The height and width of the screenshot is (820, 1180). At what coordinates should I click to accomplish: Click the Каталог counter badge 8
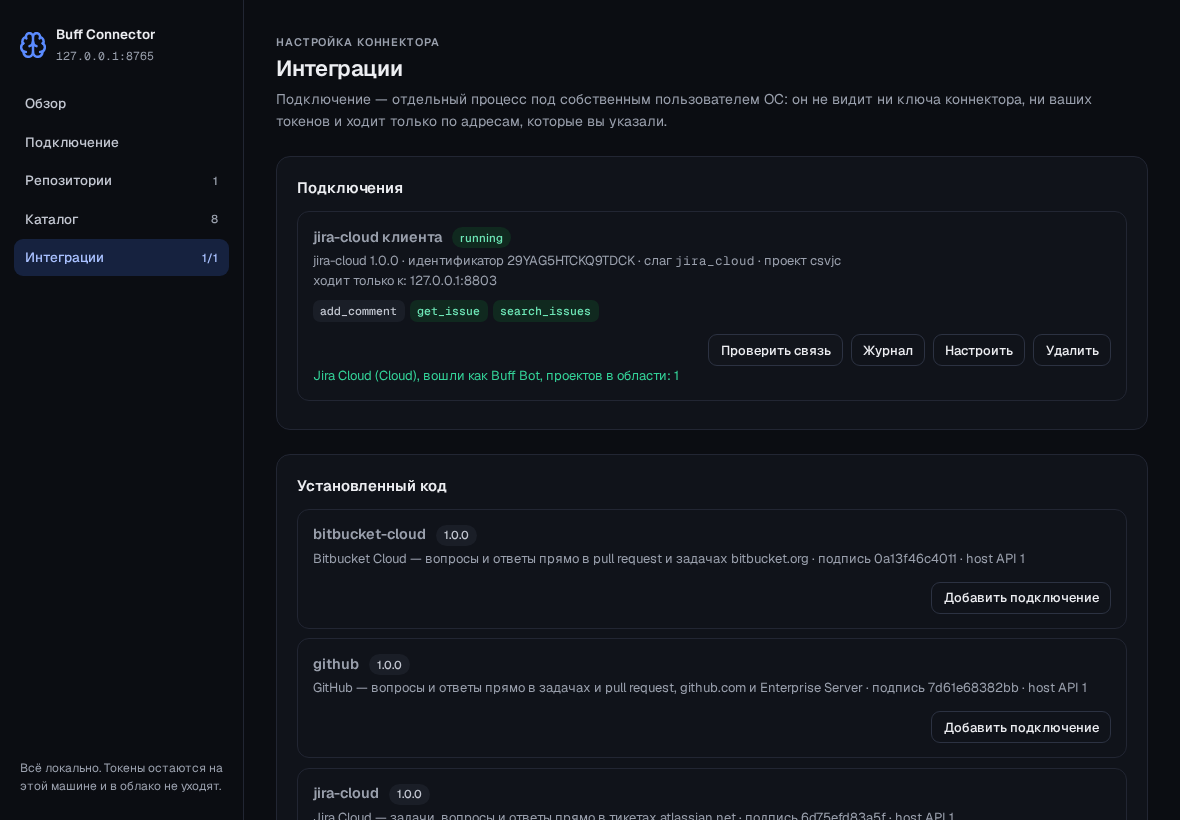(x=214, y=219)
